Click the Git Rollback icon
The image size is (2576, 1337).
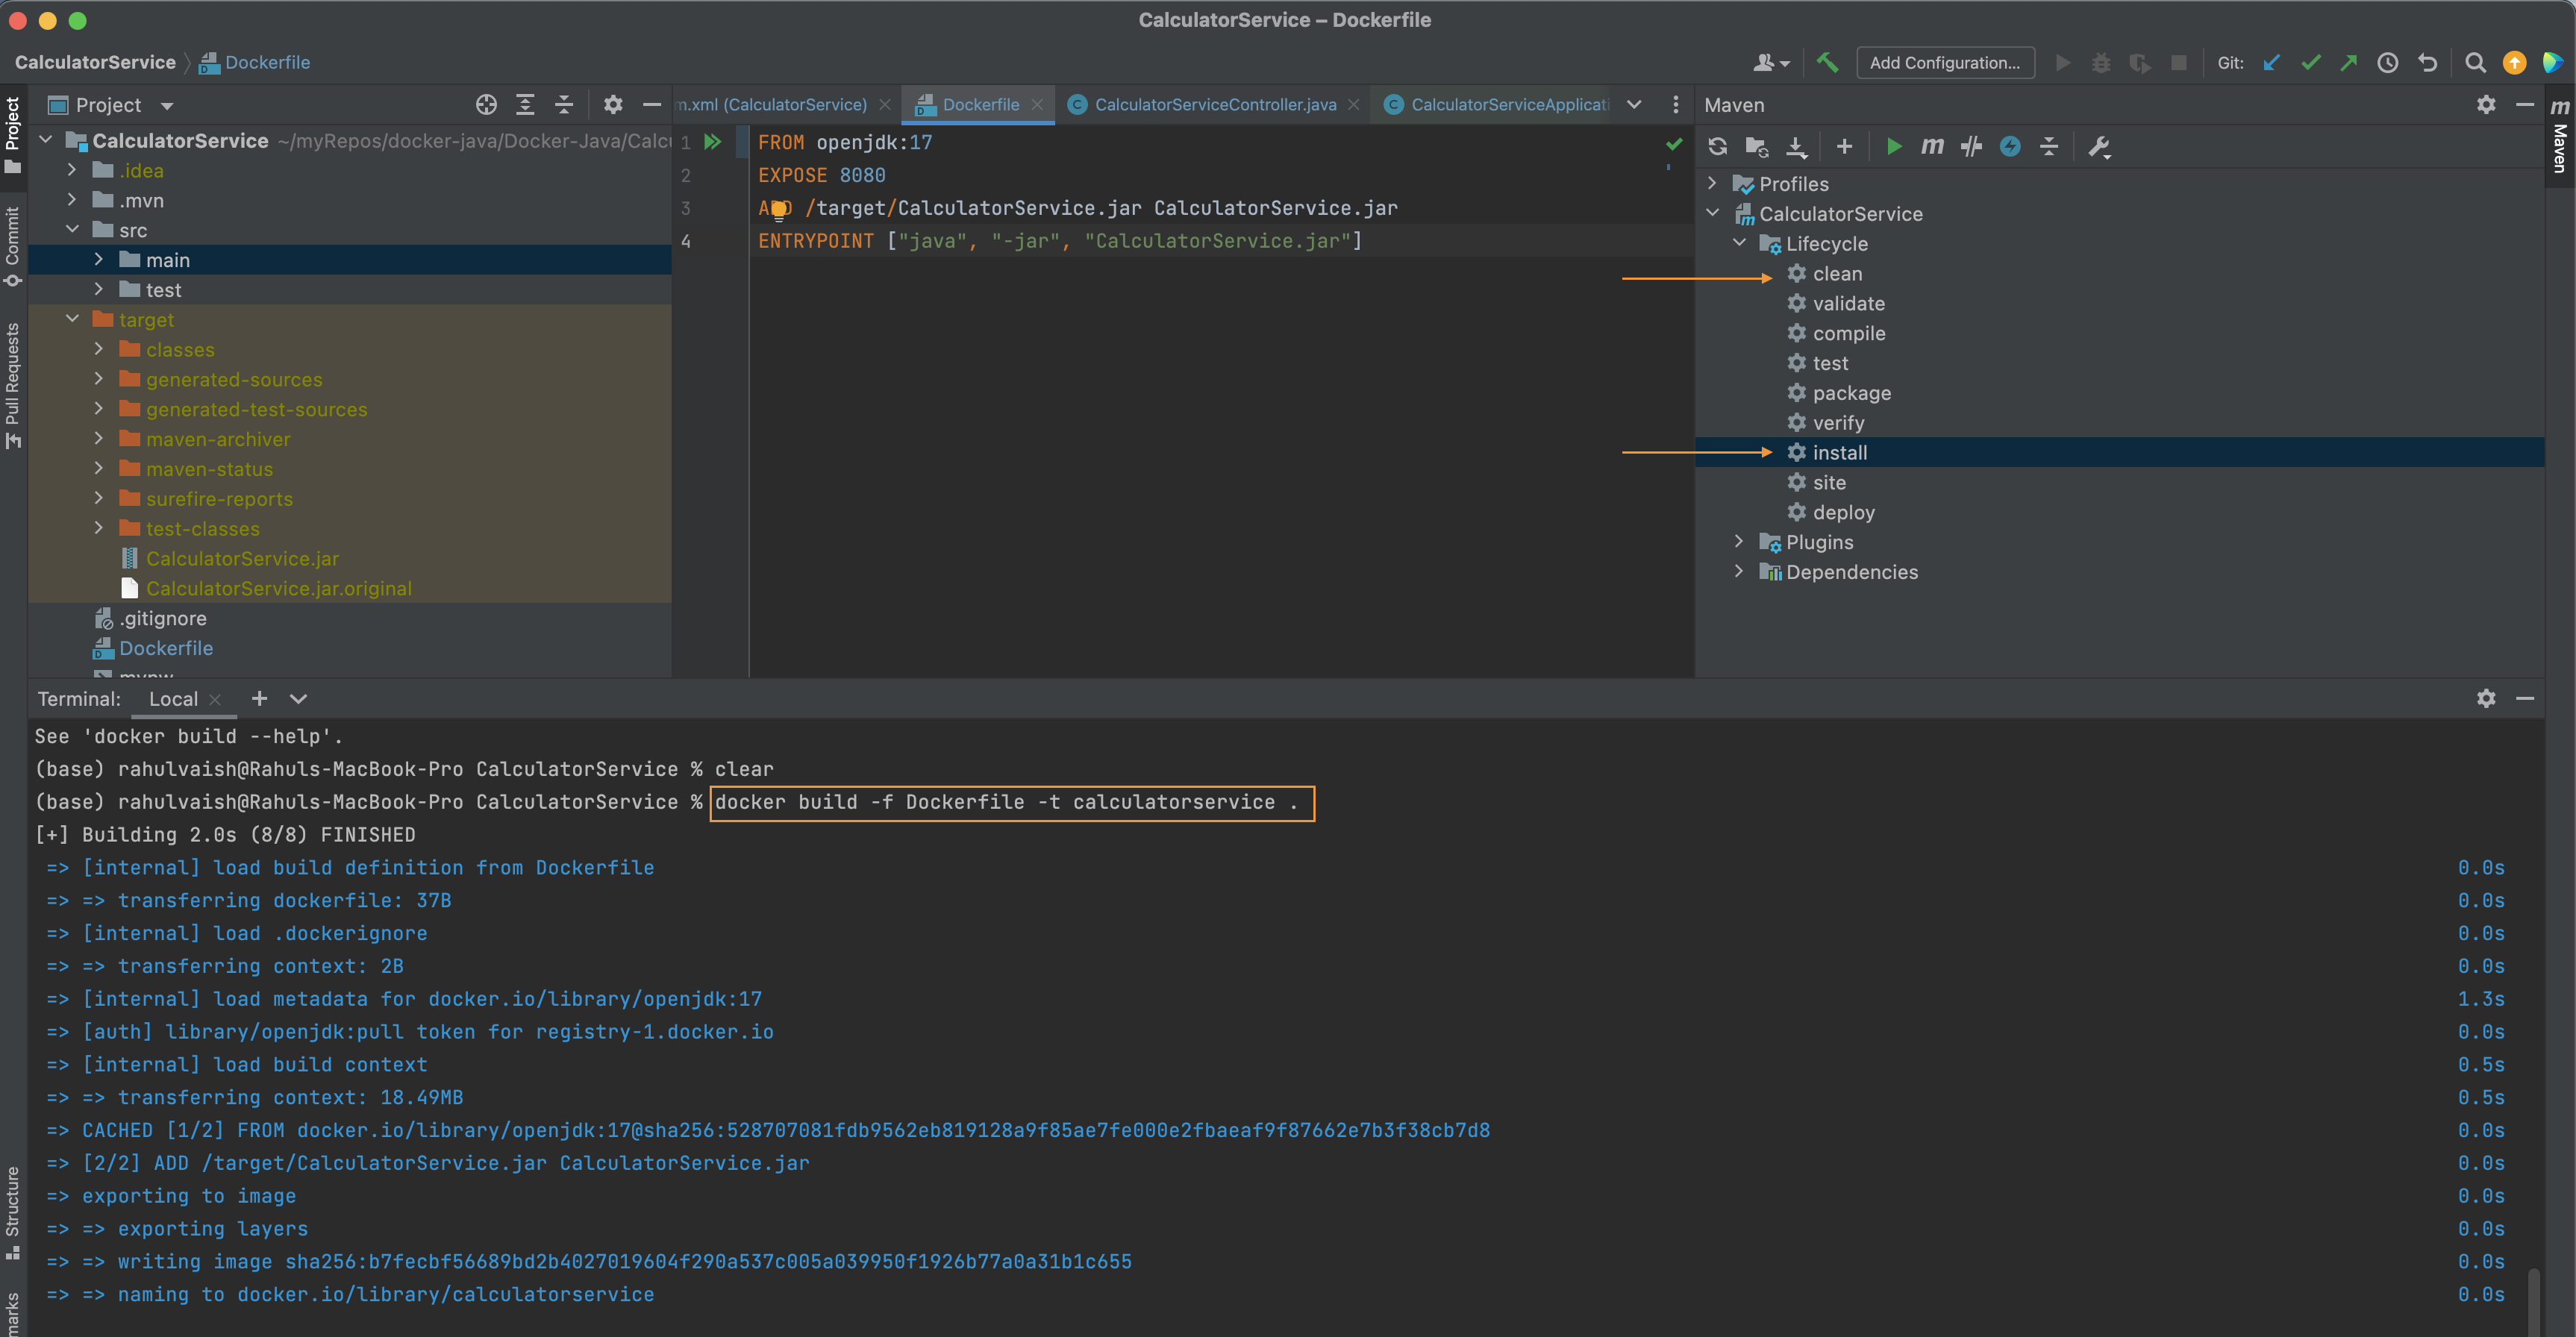[x=2427, y=62]
